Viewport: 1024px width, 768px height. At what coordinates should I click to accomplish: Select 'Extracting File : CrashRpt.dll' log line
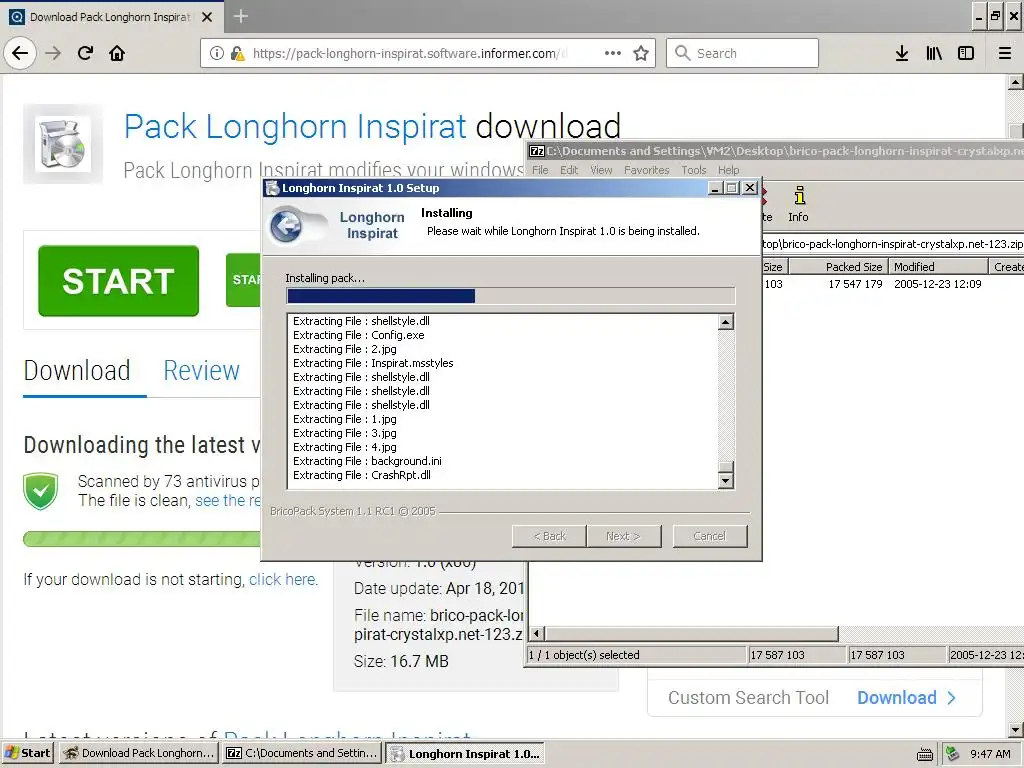[x=362, y=475]
